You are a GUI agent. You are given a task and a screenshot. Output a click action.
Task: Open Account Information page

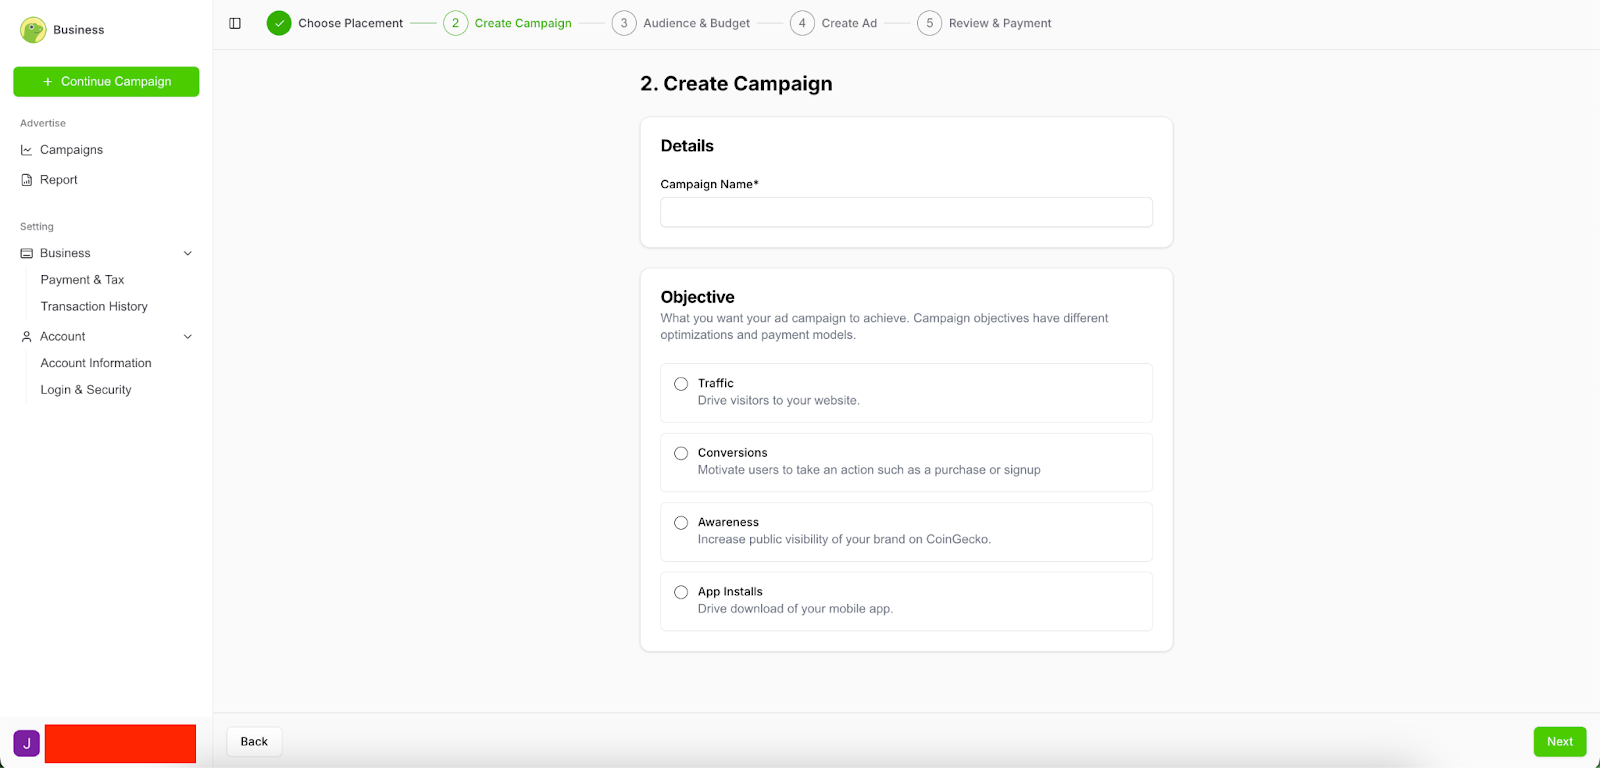(x=96, y=363)
